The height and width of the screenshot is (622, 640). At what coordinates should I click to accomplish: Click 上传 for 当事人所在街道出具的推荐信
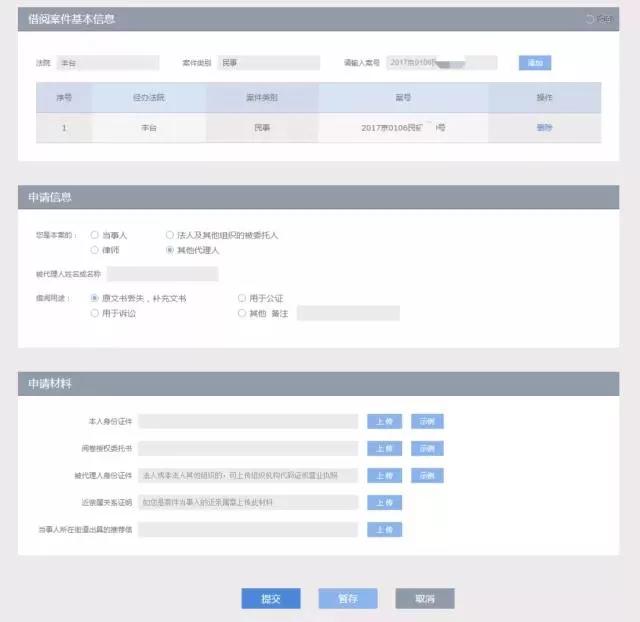tap(384, 530)
